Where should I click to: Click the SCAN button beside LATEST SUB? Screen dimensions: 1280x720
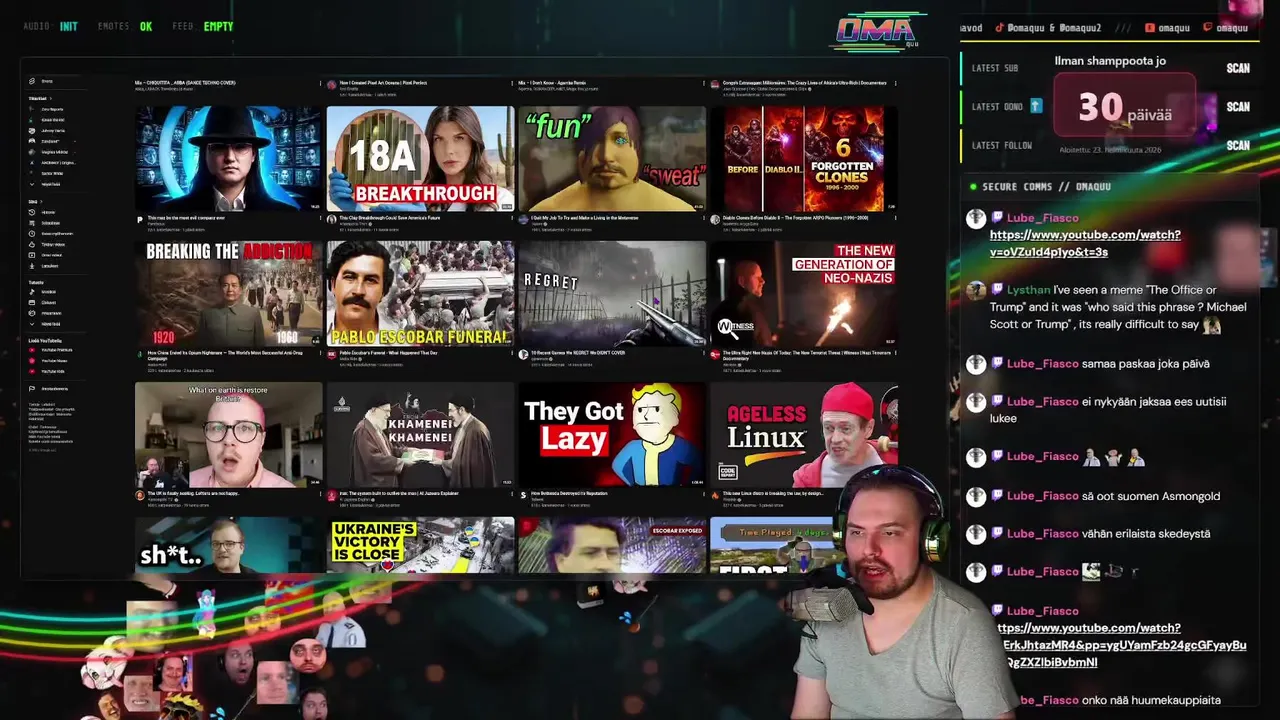click(1238, 68)
